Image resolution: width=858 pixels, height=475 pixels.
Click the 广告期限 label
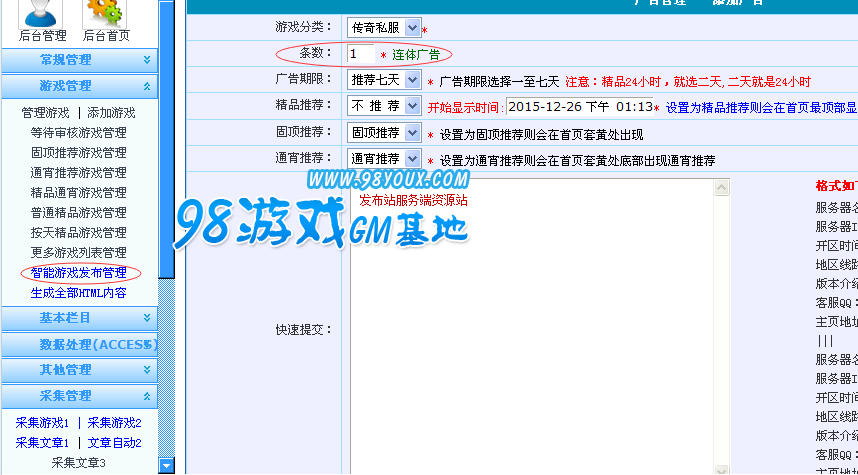304,79
